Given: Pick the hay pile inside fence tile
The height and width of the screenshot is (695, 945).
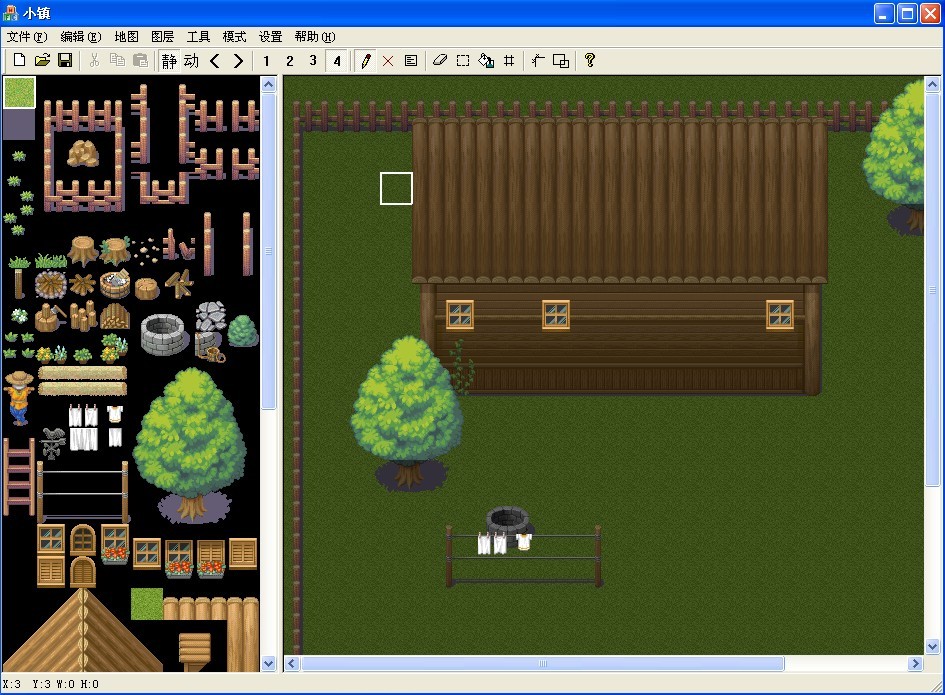Looking at the screenshot, I should pyautogui.click(x=83, y=153).
